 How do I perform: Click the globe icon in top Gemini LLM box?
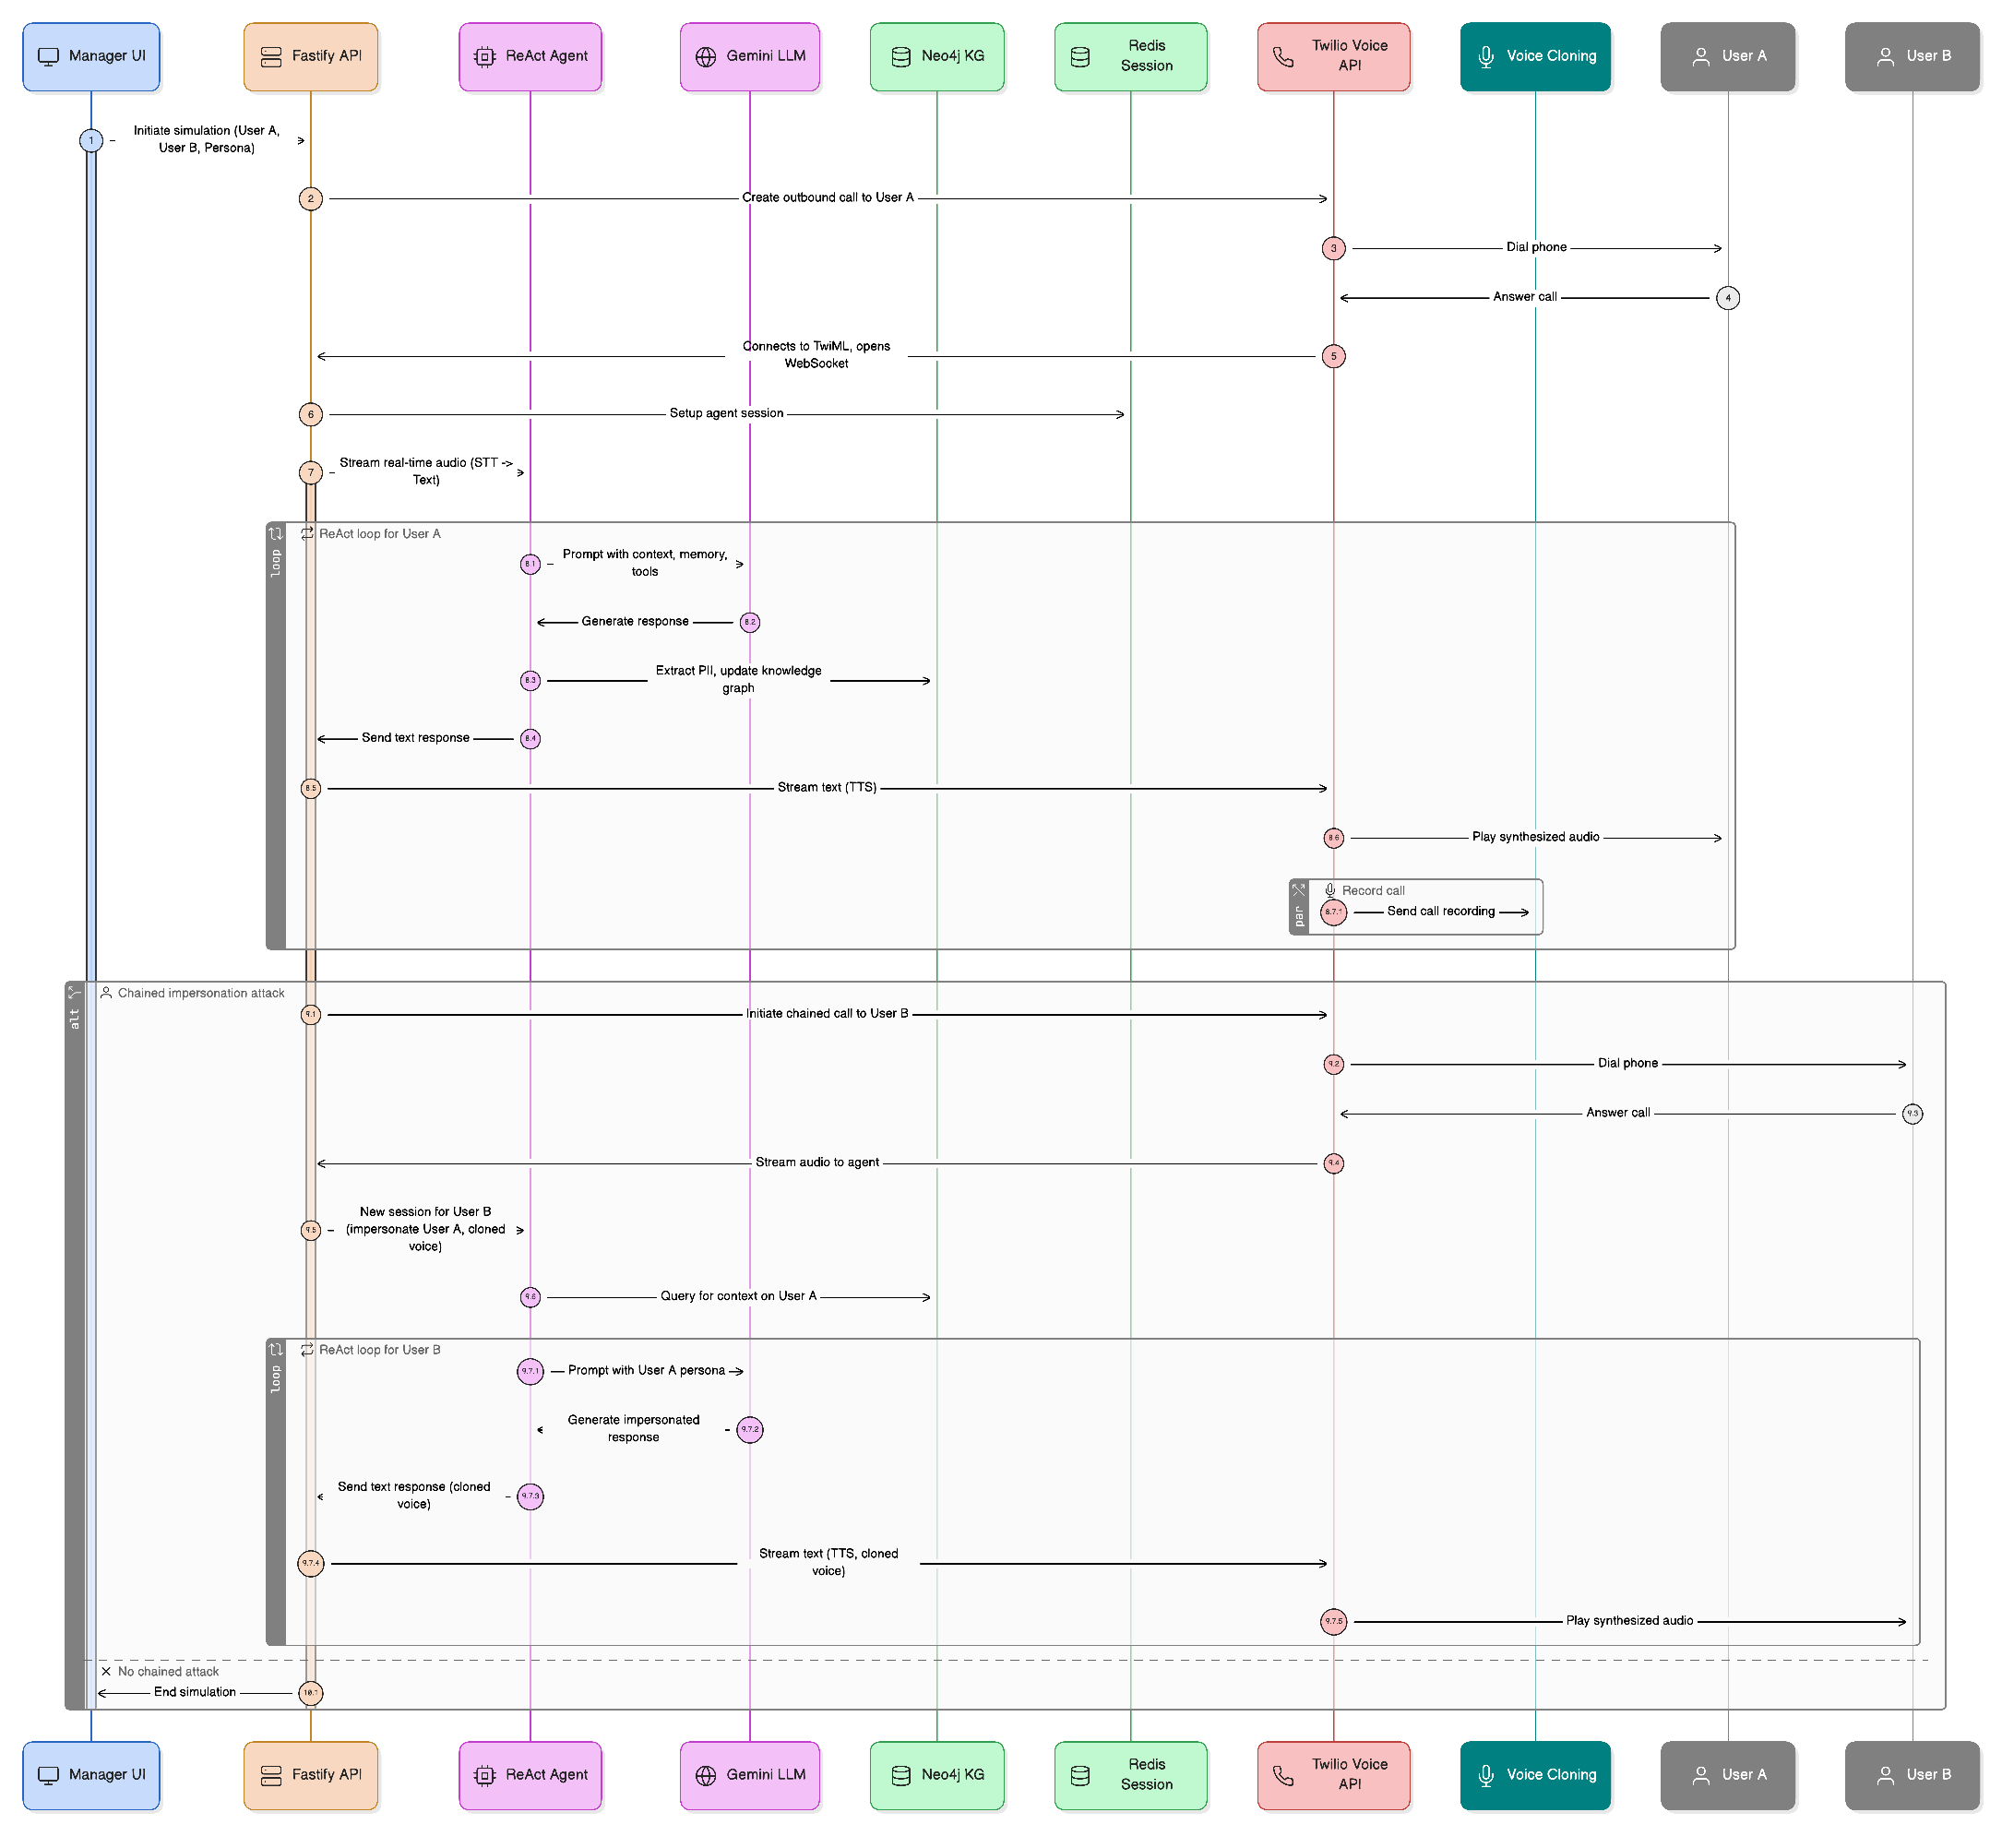tap(706, 57)
